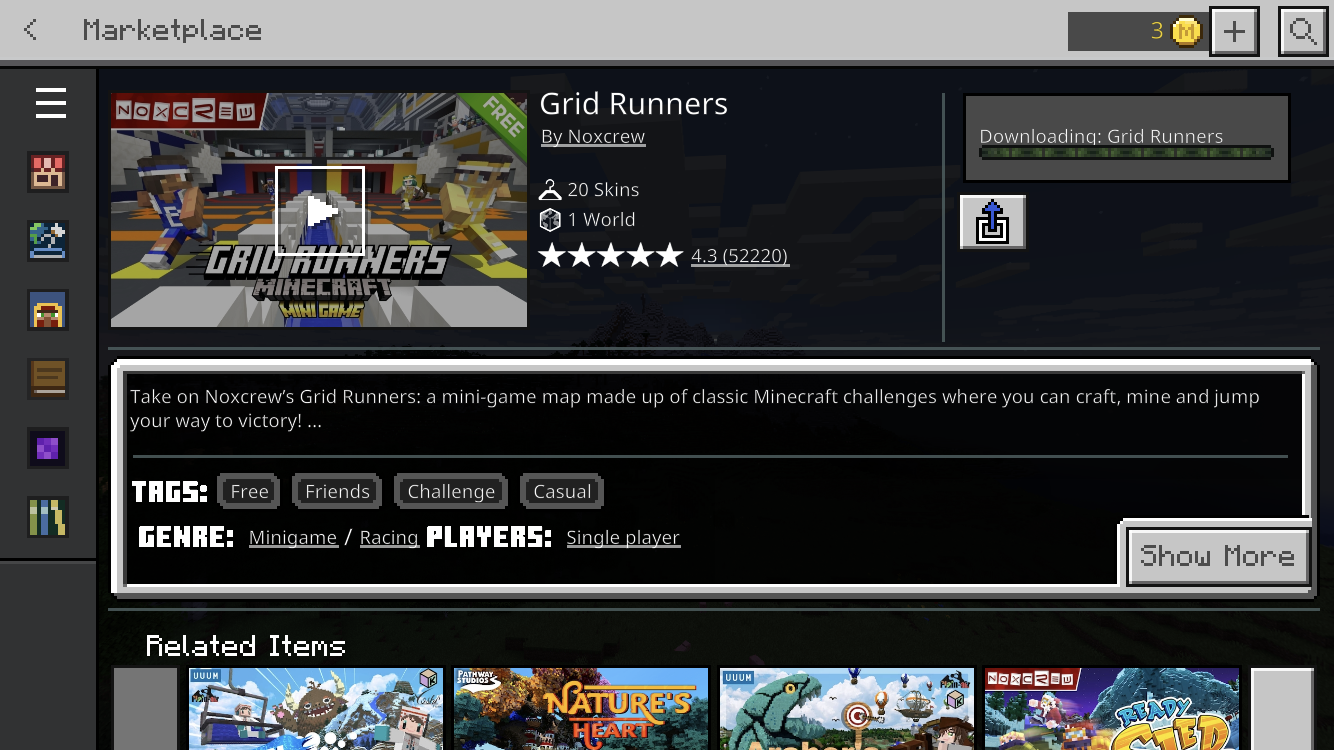Select the Challenge tag
The width and height of the screenshot is (1334, 750).
pyautogui.click(x=451, y=491)
